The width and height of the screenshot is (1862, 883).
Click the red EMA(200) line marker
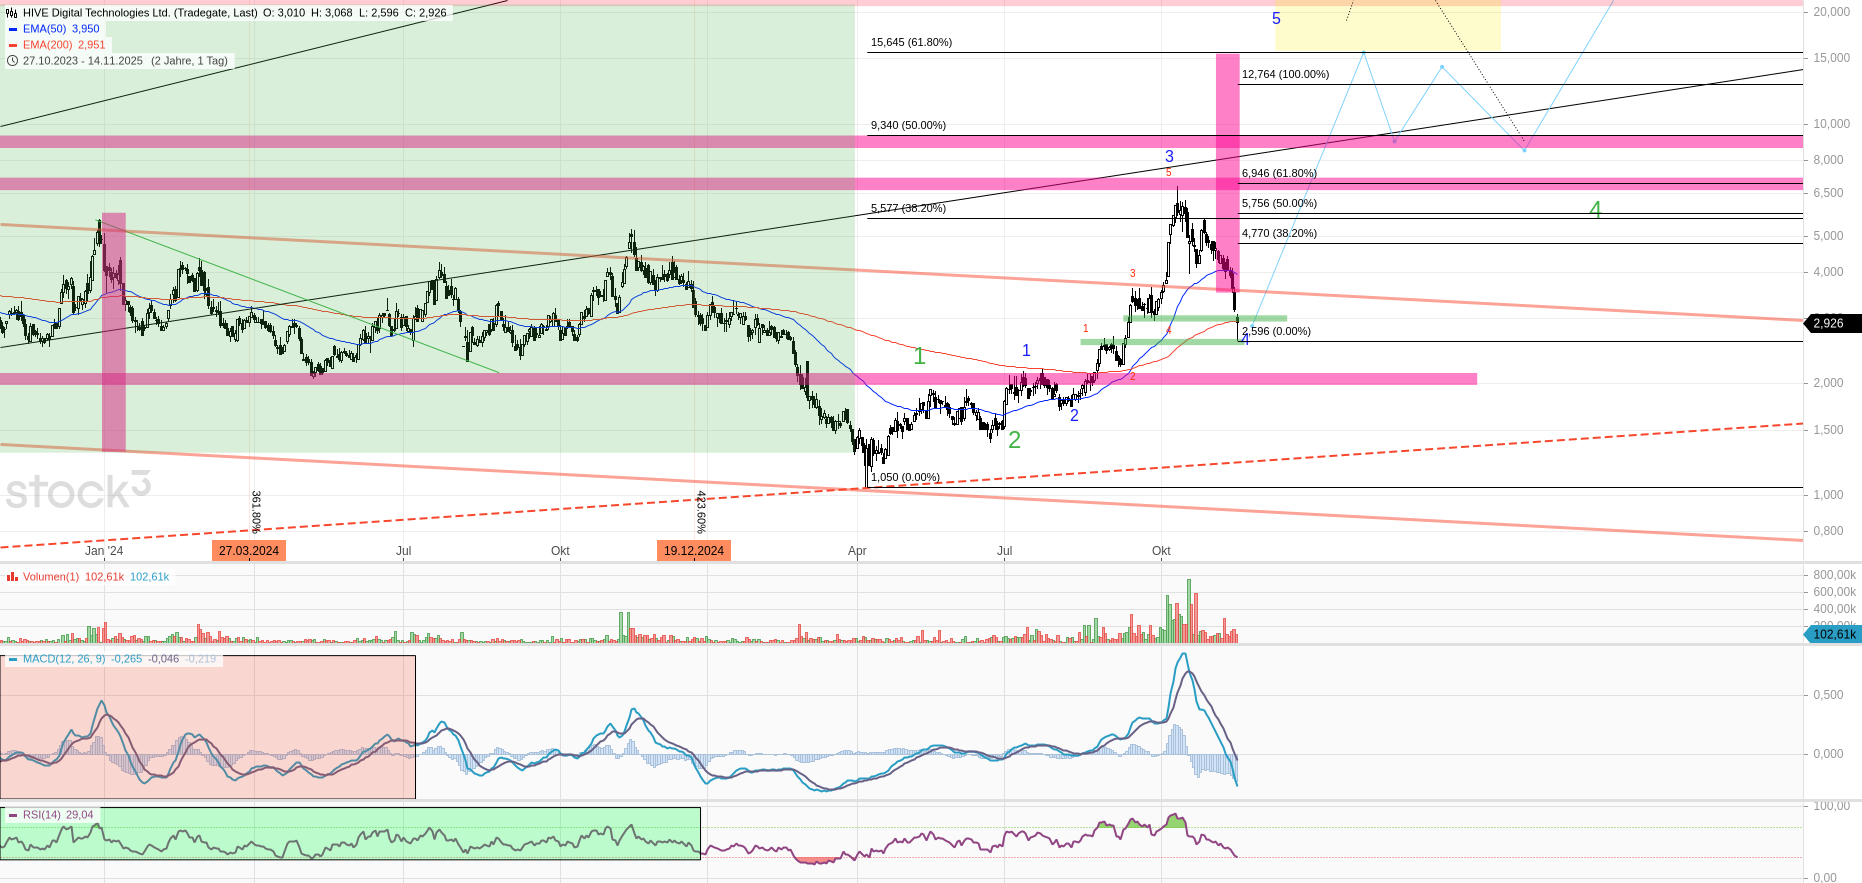[13, 45]
